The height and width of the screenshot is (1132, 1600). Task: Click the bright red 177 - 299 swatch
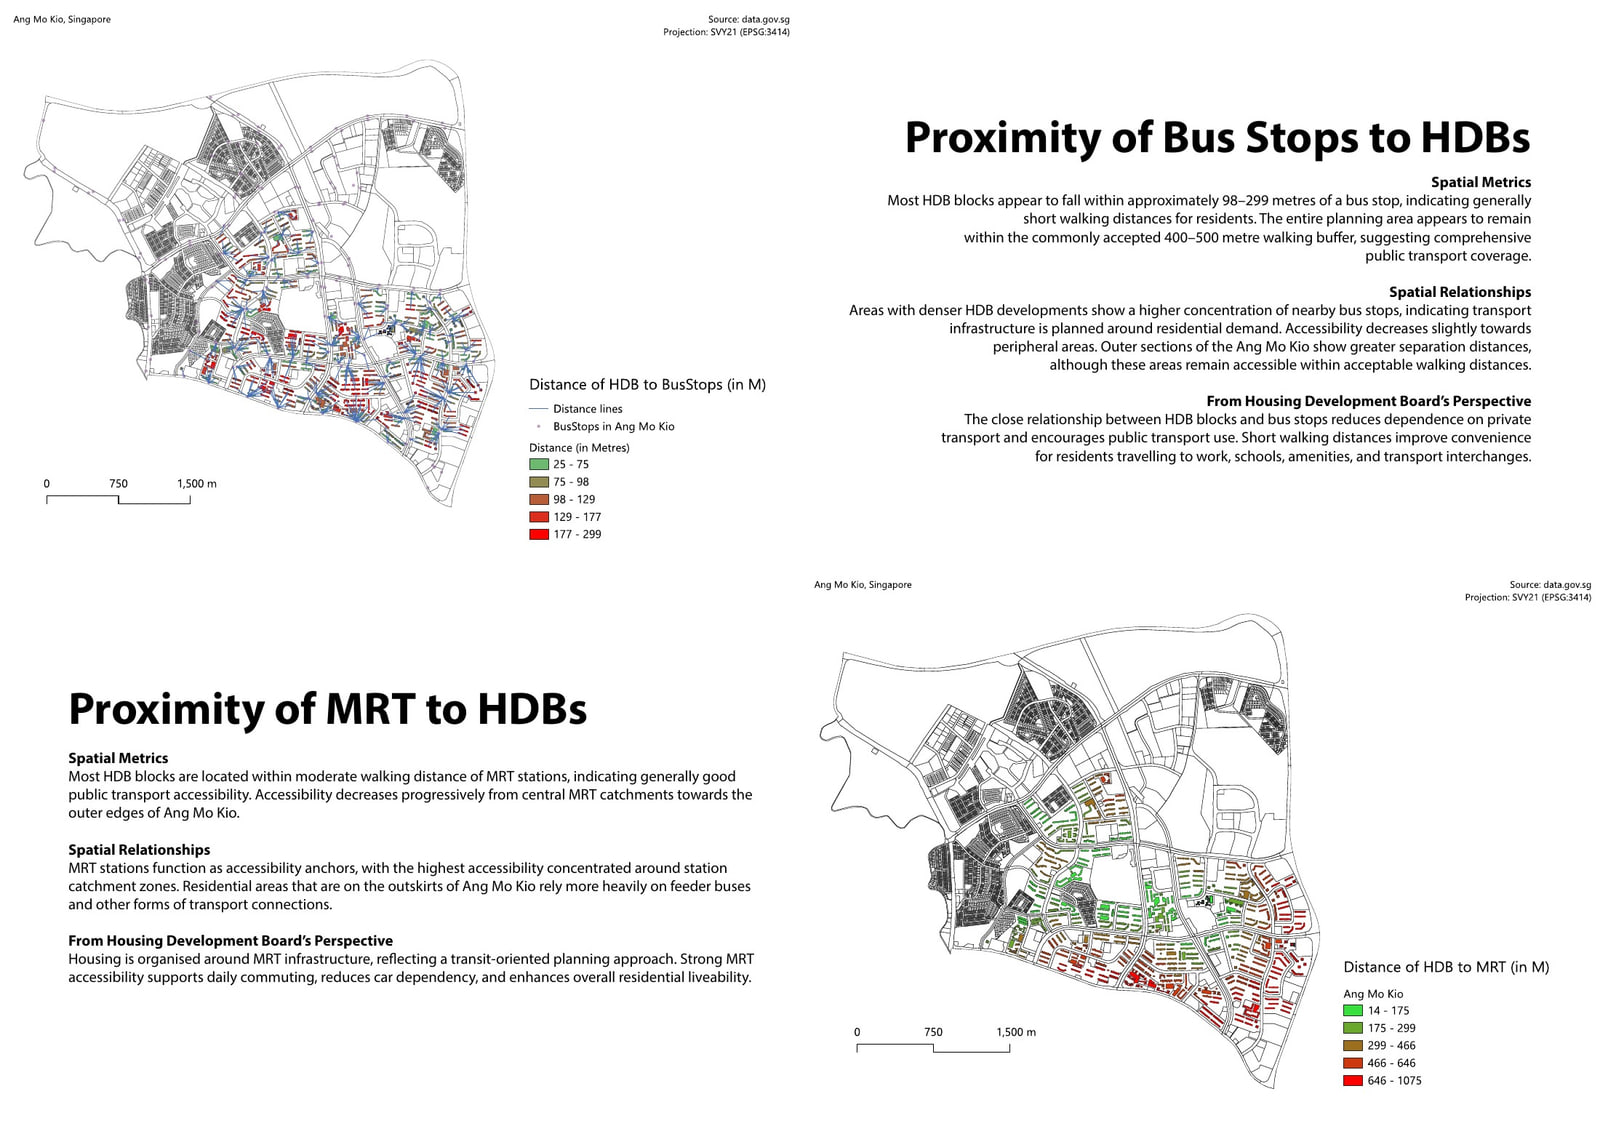click(539, 534)
